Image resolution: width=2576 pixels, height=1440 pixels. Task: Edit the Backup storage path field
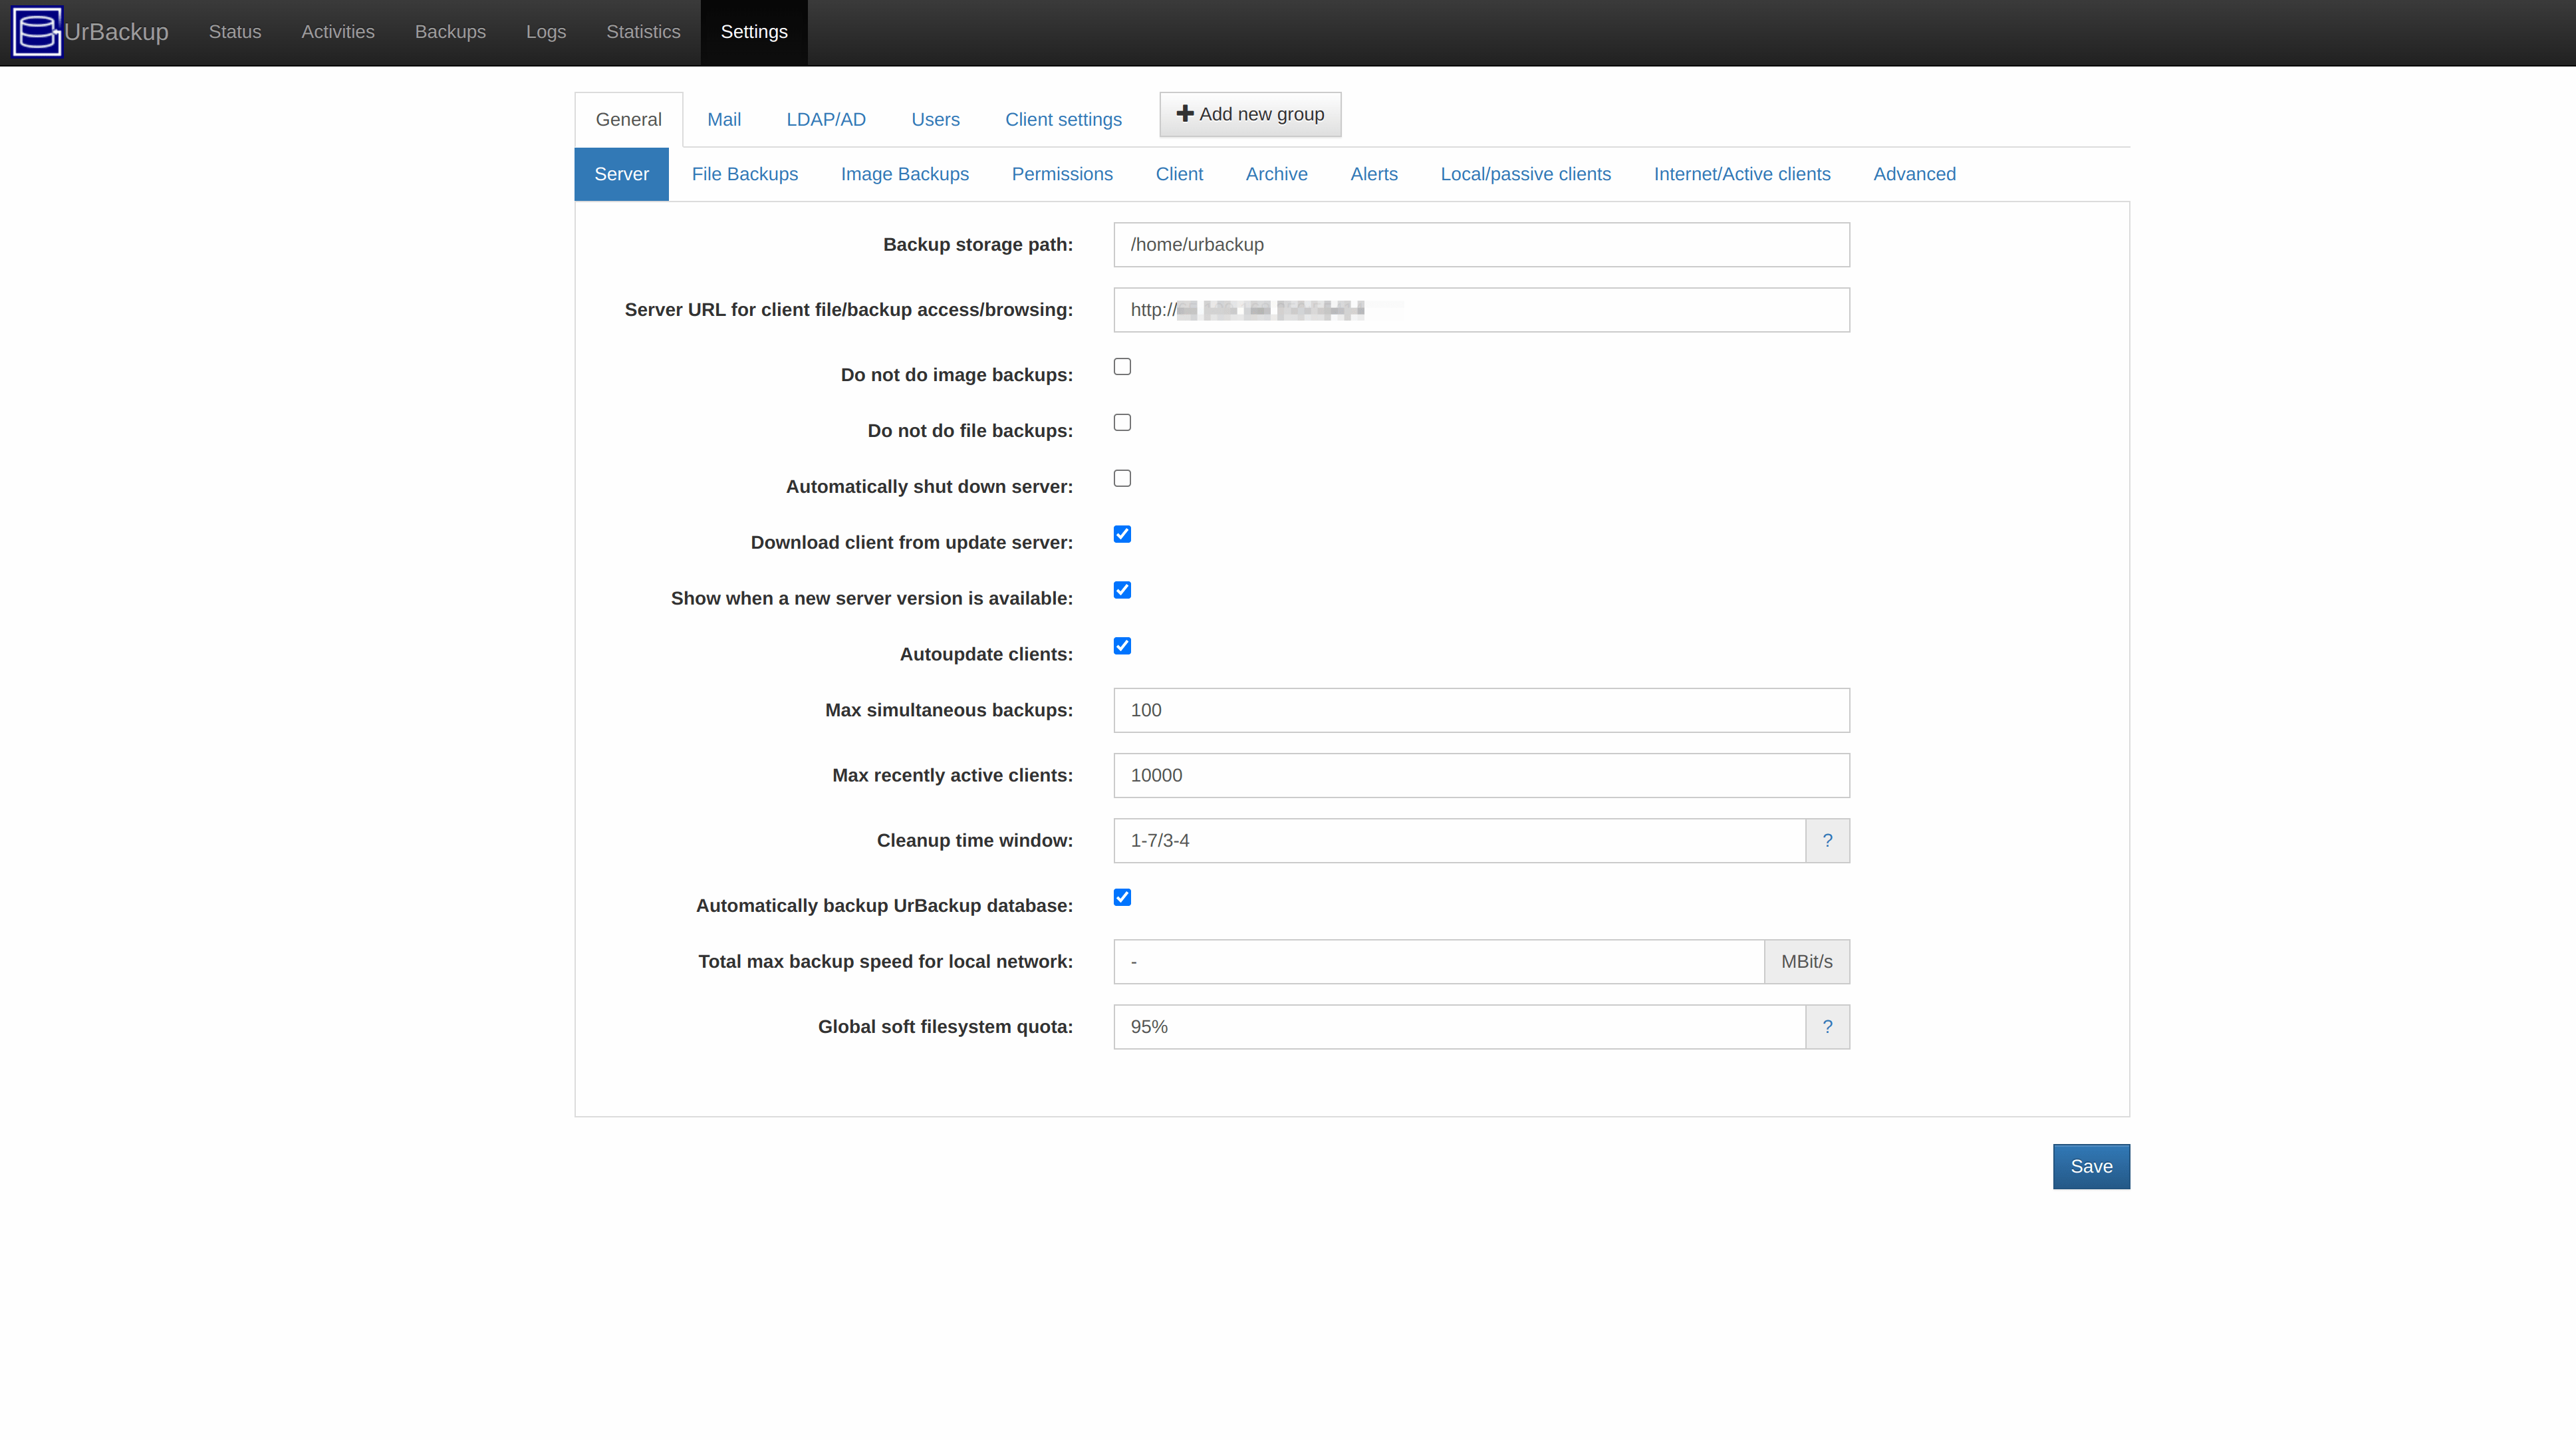(x=1481, y=244)
